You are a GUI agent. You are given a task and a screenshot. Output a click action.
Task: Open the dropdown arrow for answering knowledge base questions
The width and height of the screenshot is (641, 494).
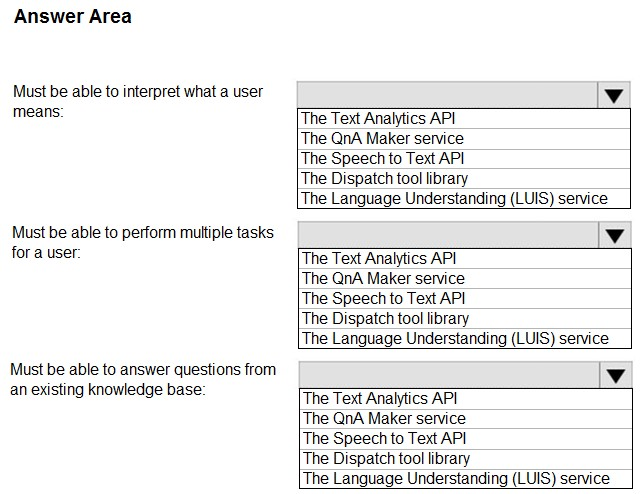tap(614, 375)
